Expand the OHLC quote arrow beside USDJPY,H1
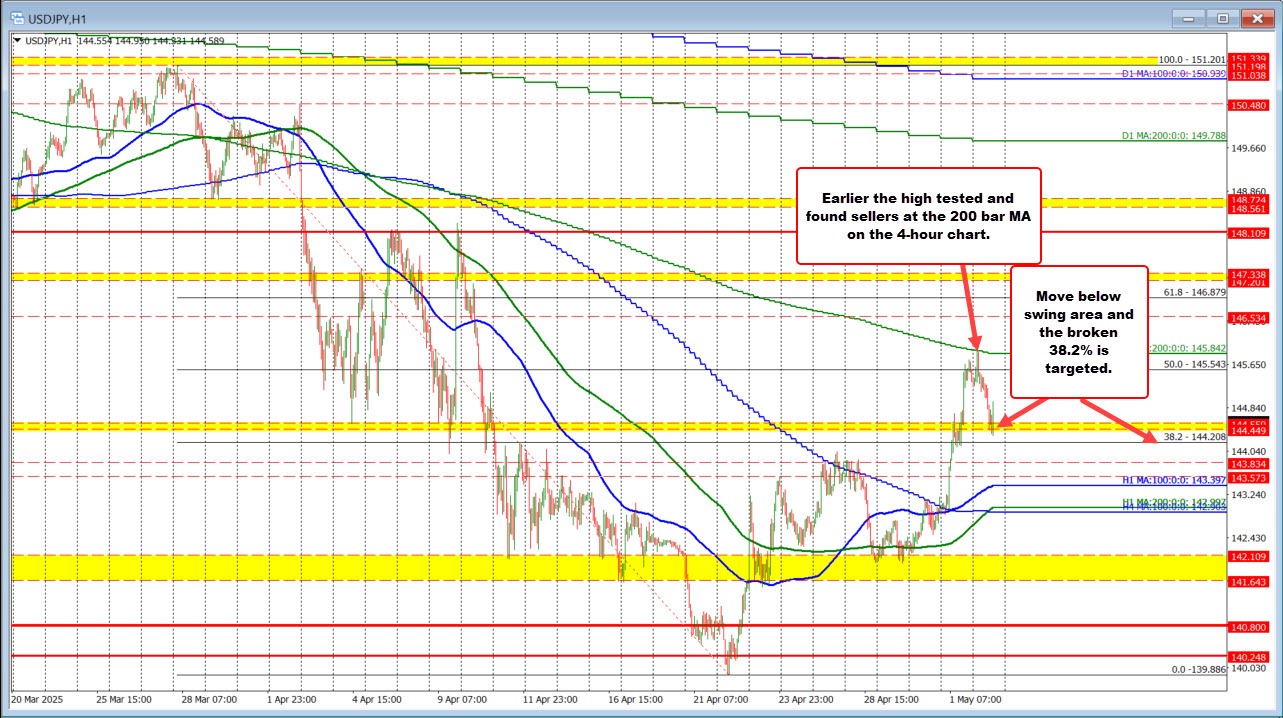The image size is (1283, 718). 17,40
